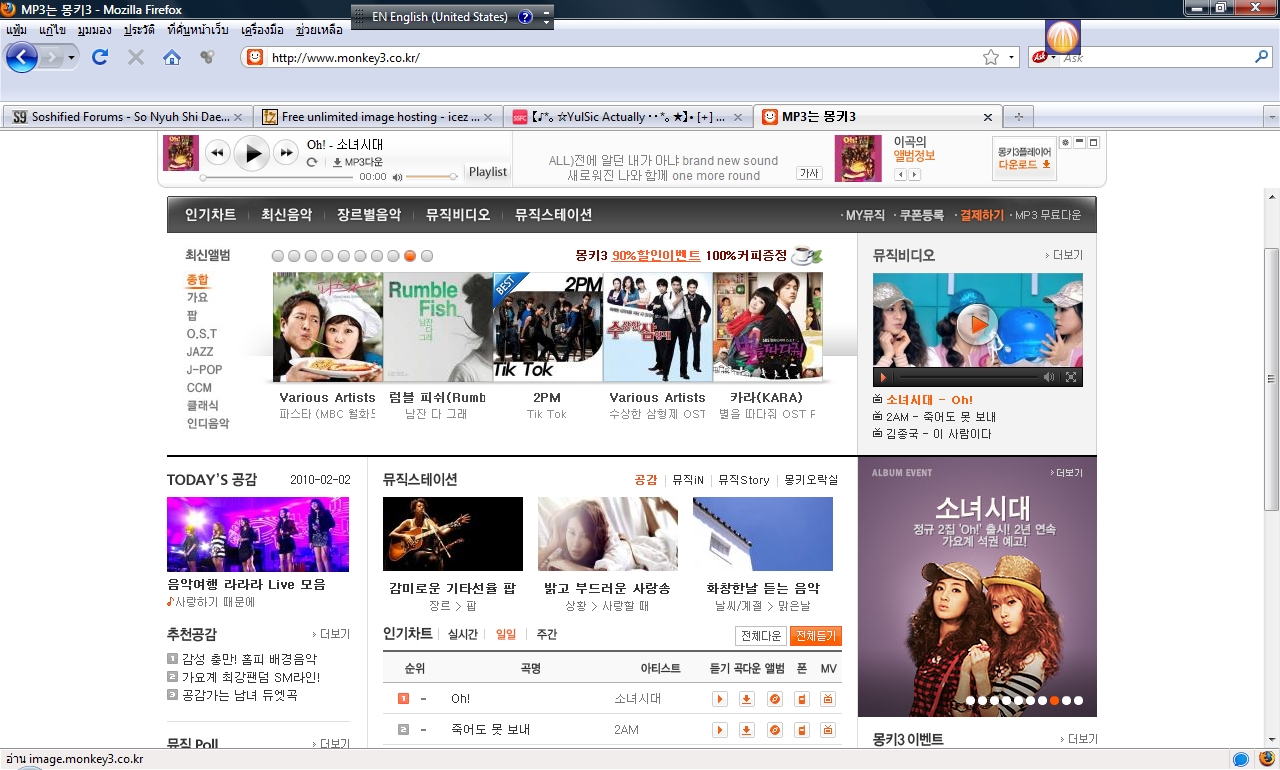Select first dot on the album event banner

coord(970,700)
